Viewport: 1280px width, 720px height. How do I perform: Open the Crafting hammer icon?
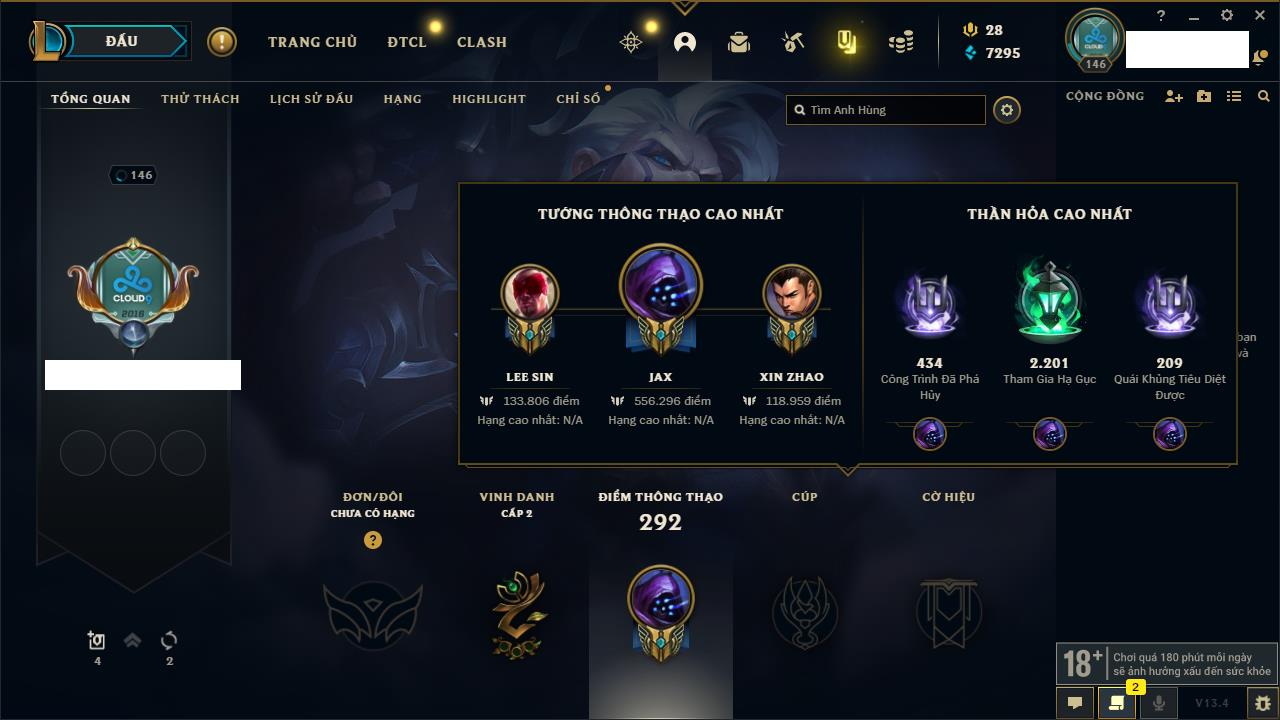tap(793, 42)
